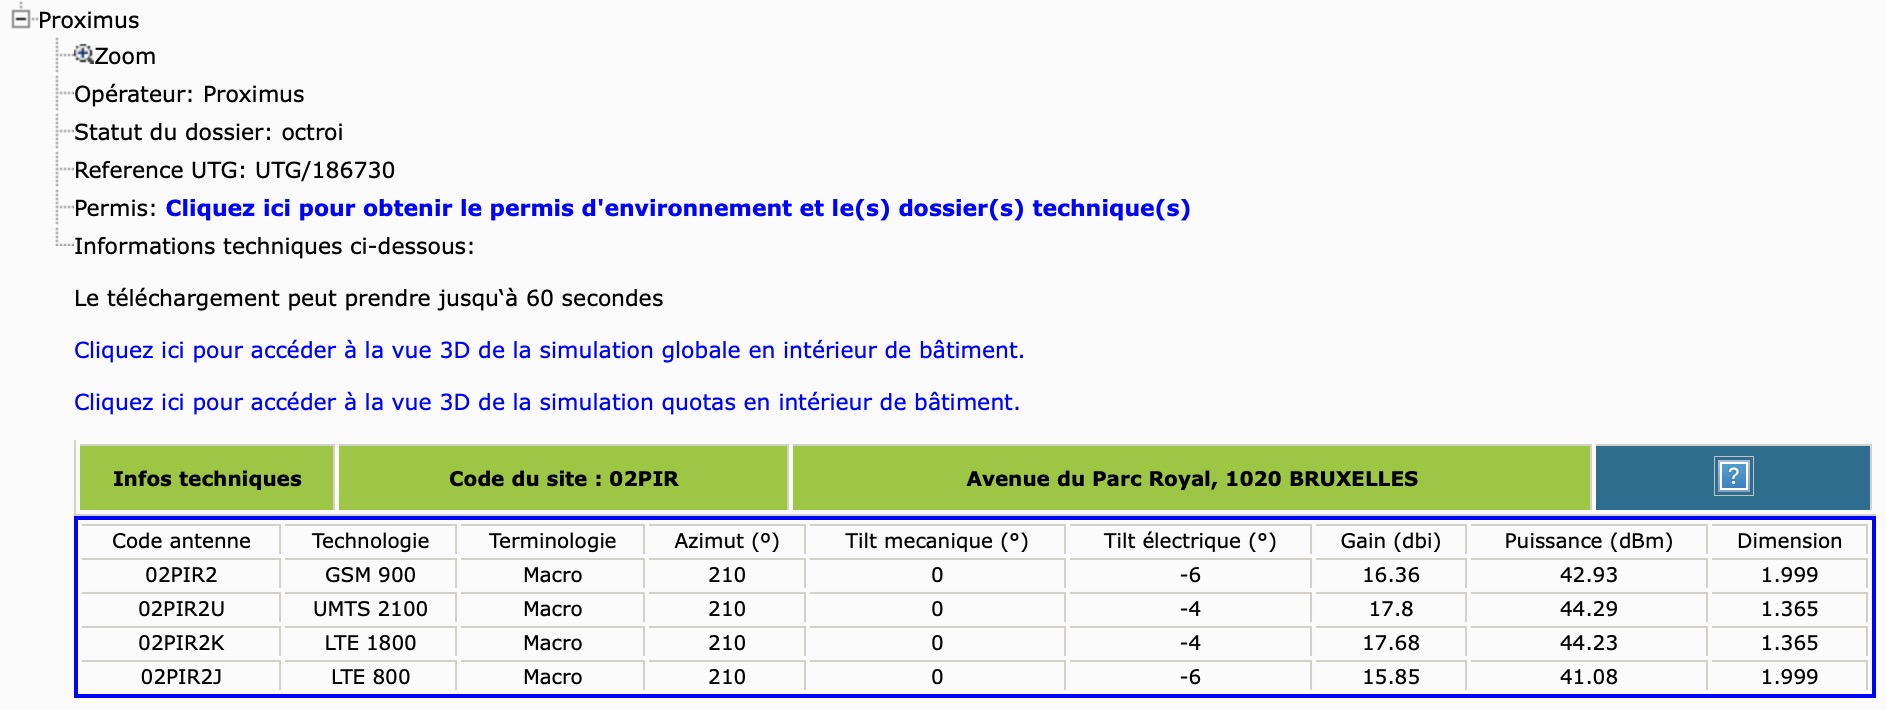The width and height of the screenshot is (1886, 710).
Task: Click the gain value 17.68
Action: pos(1391,643)
